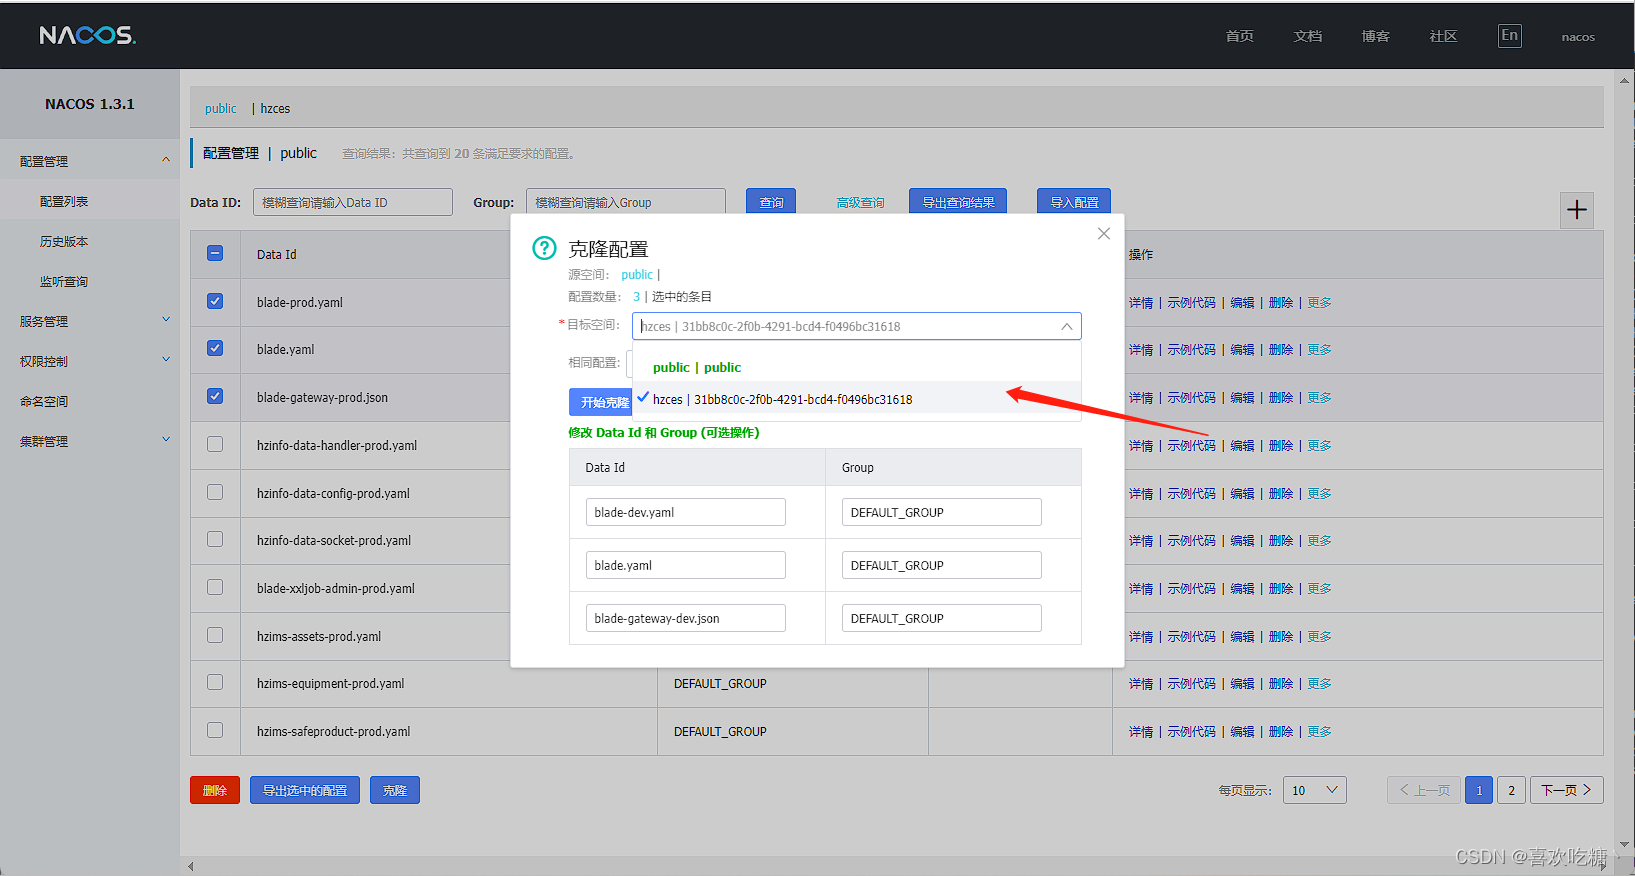Screen dimensions: 1635x876
Task: Choose the public | public namespace option
Action: (x=856, y=367)
